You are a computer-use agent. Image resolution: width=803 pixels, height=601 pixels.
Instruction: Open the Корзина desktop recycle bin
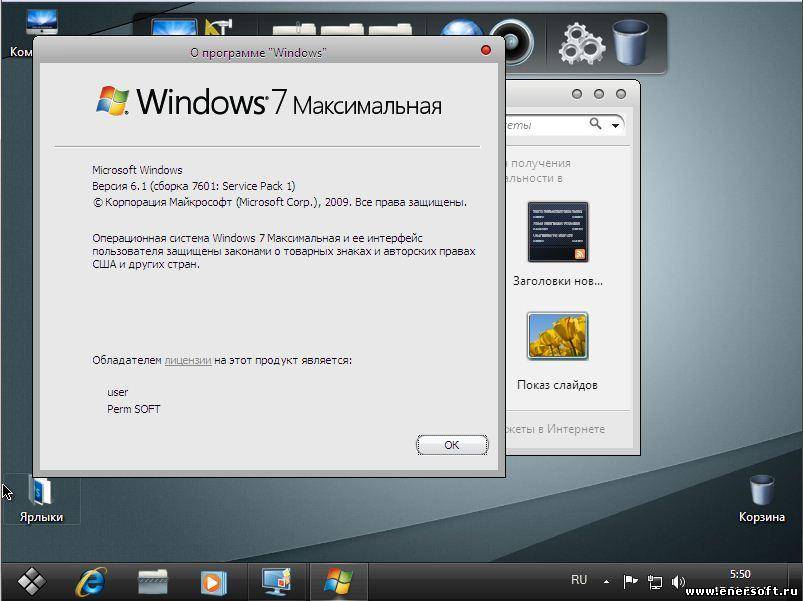[x=762, y=498]
